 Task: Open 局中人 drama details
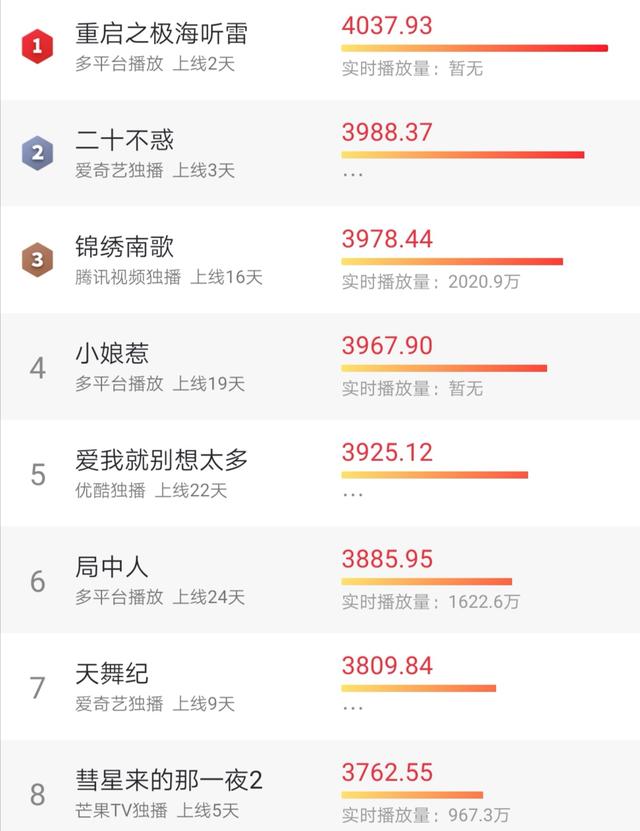click(112, 567)
